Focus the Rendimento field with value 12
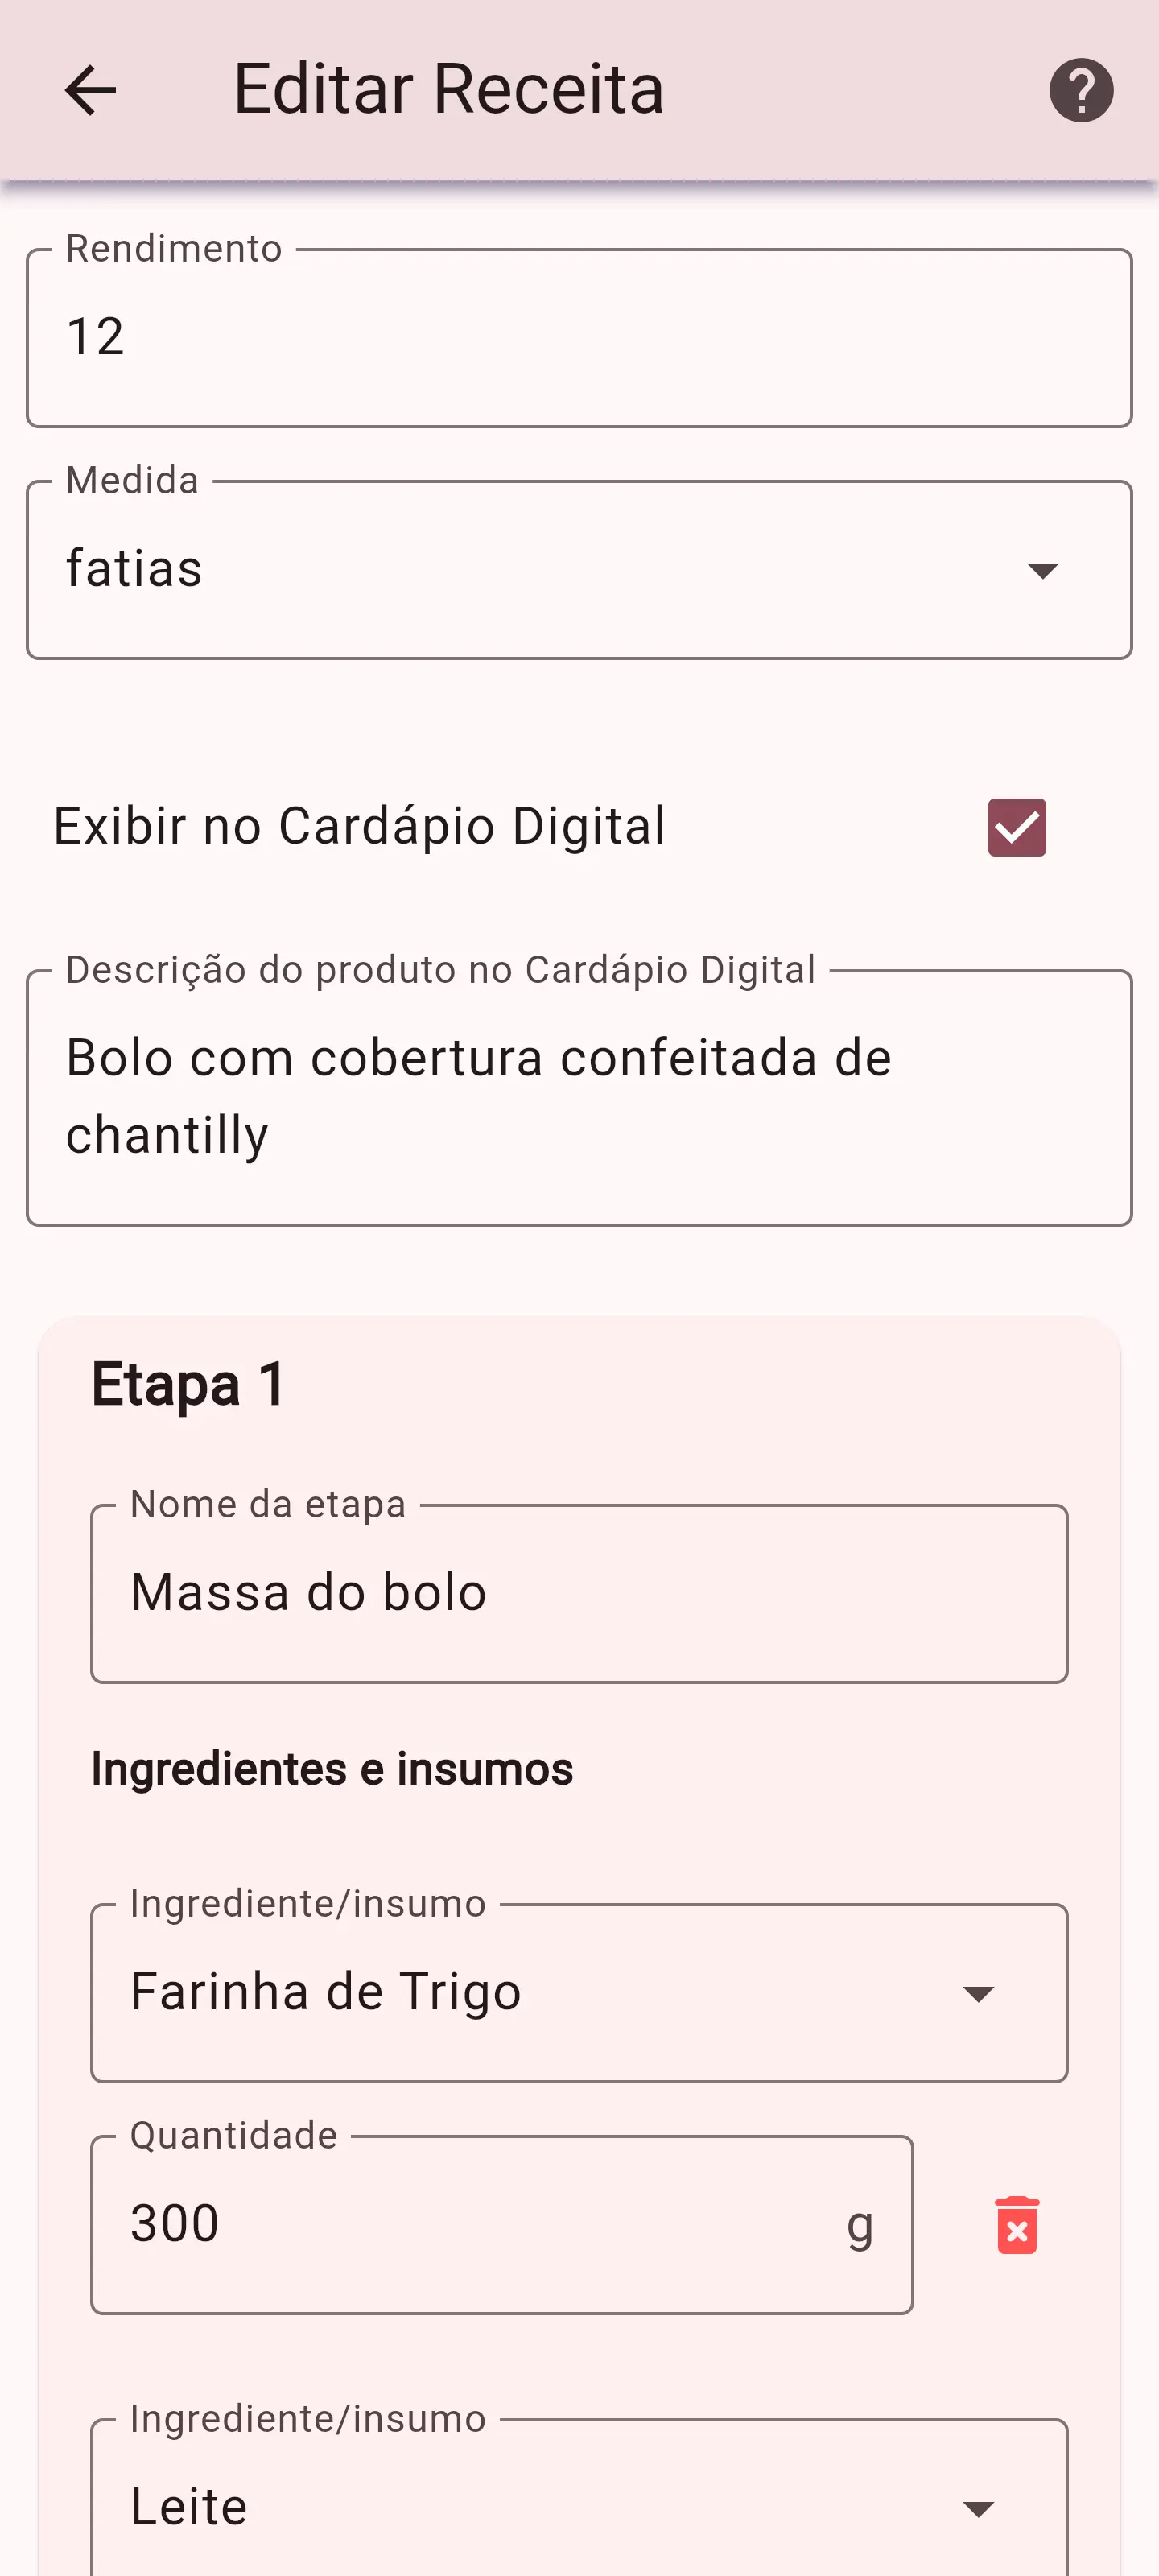 579,338
